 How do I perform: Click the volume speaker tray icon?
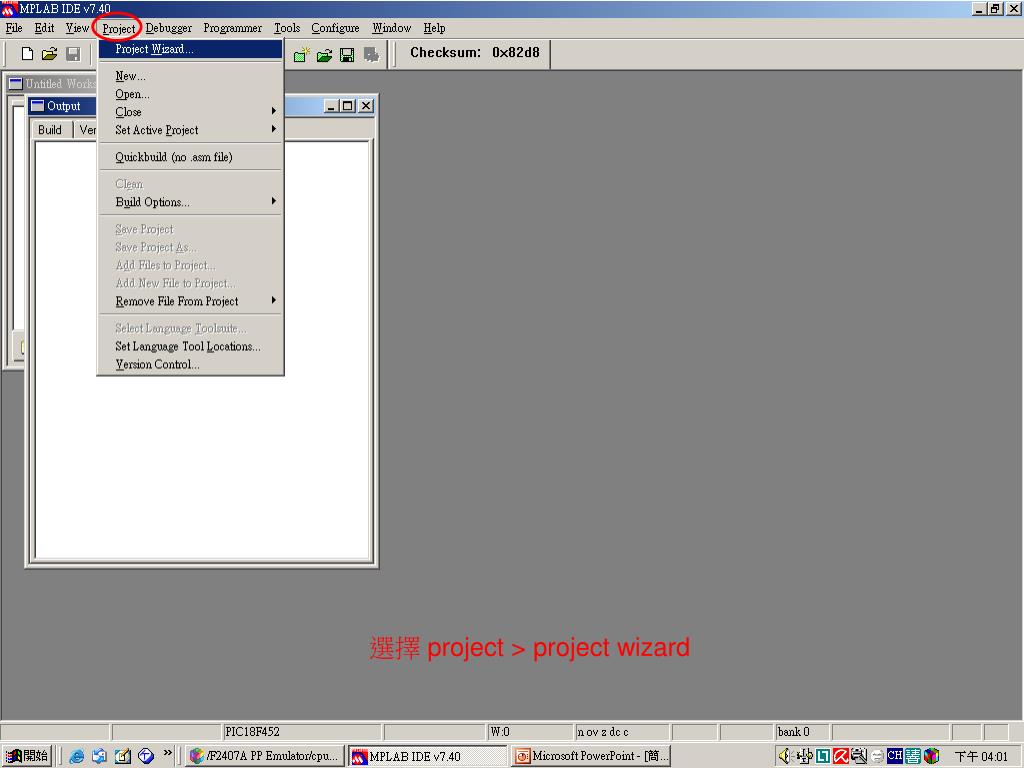coord(784,756)
